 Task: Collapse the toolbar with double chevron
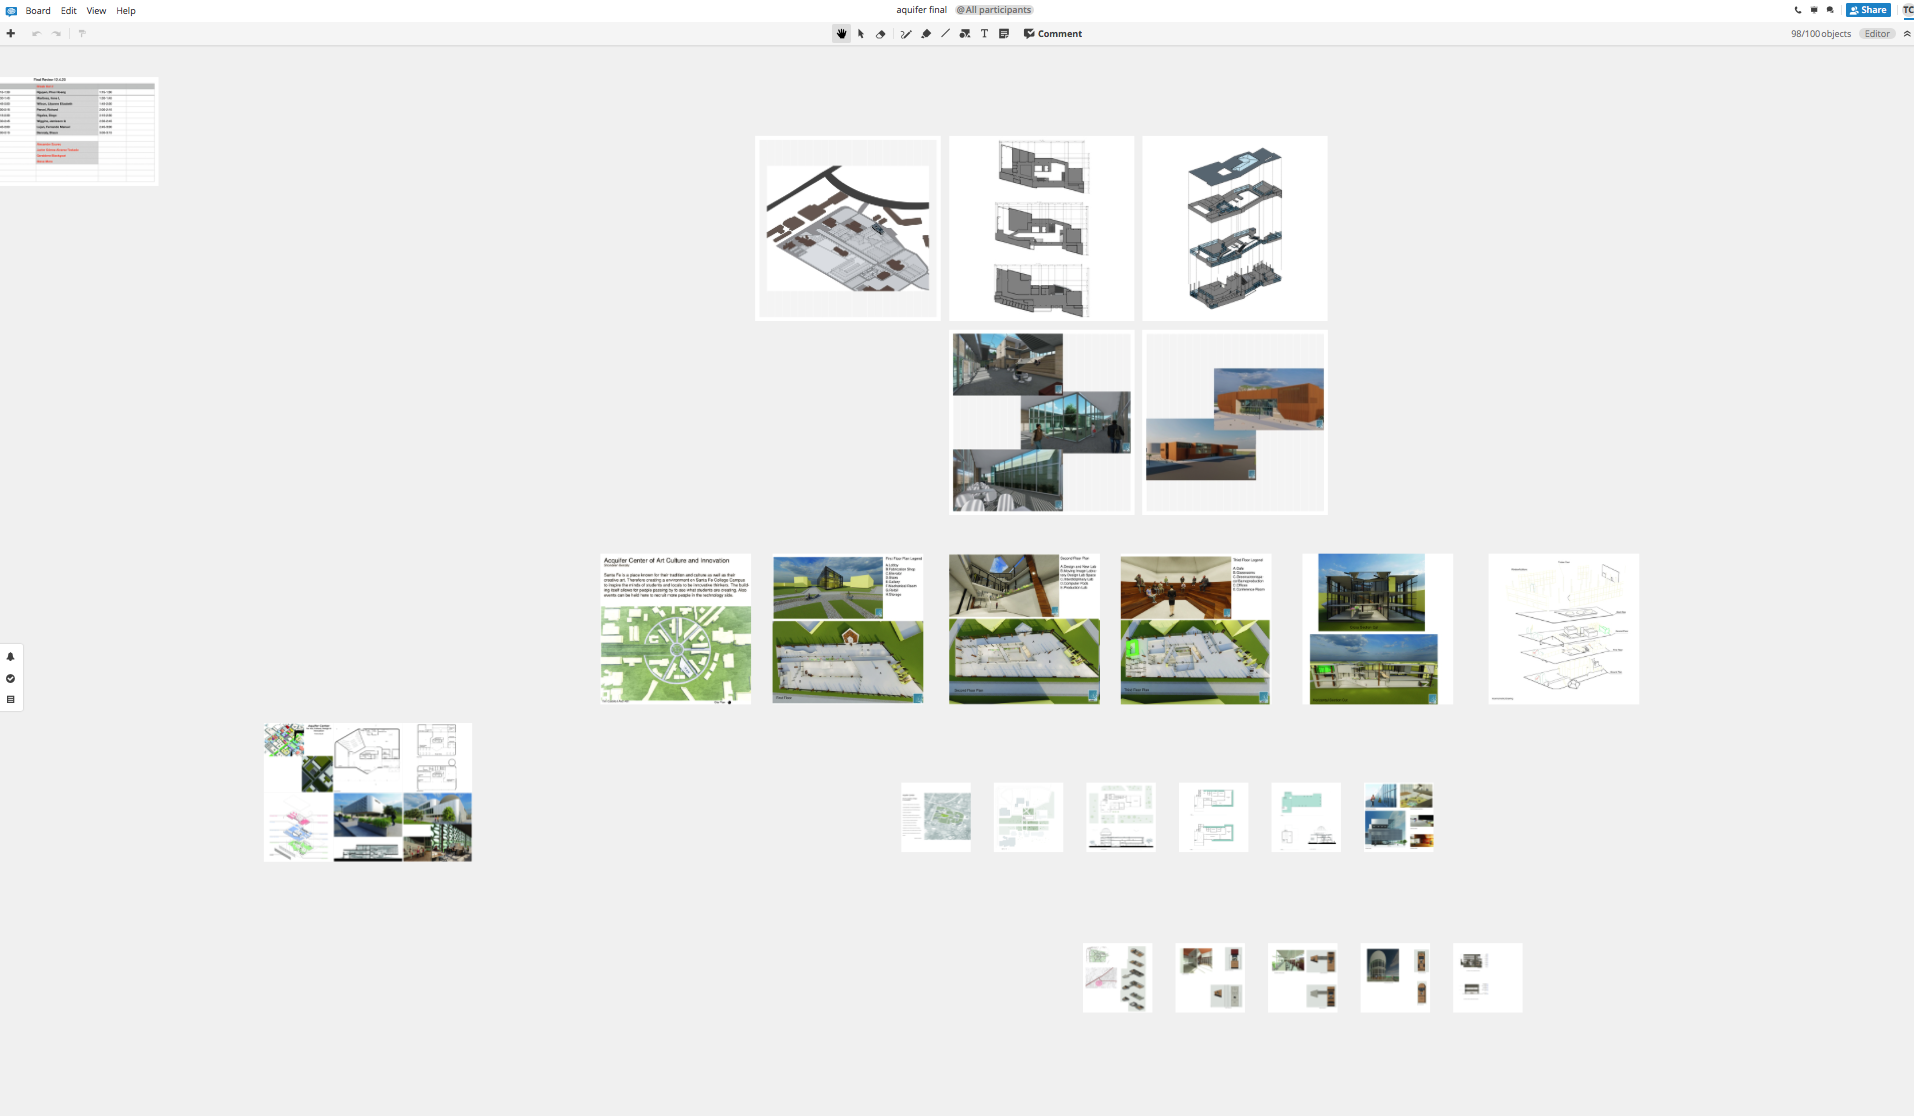click(x=1906, y=33)
